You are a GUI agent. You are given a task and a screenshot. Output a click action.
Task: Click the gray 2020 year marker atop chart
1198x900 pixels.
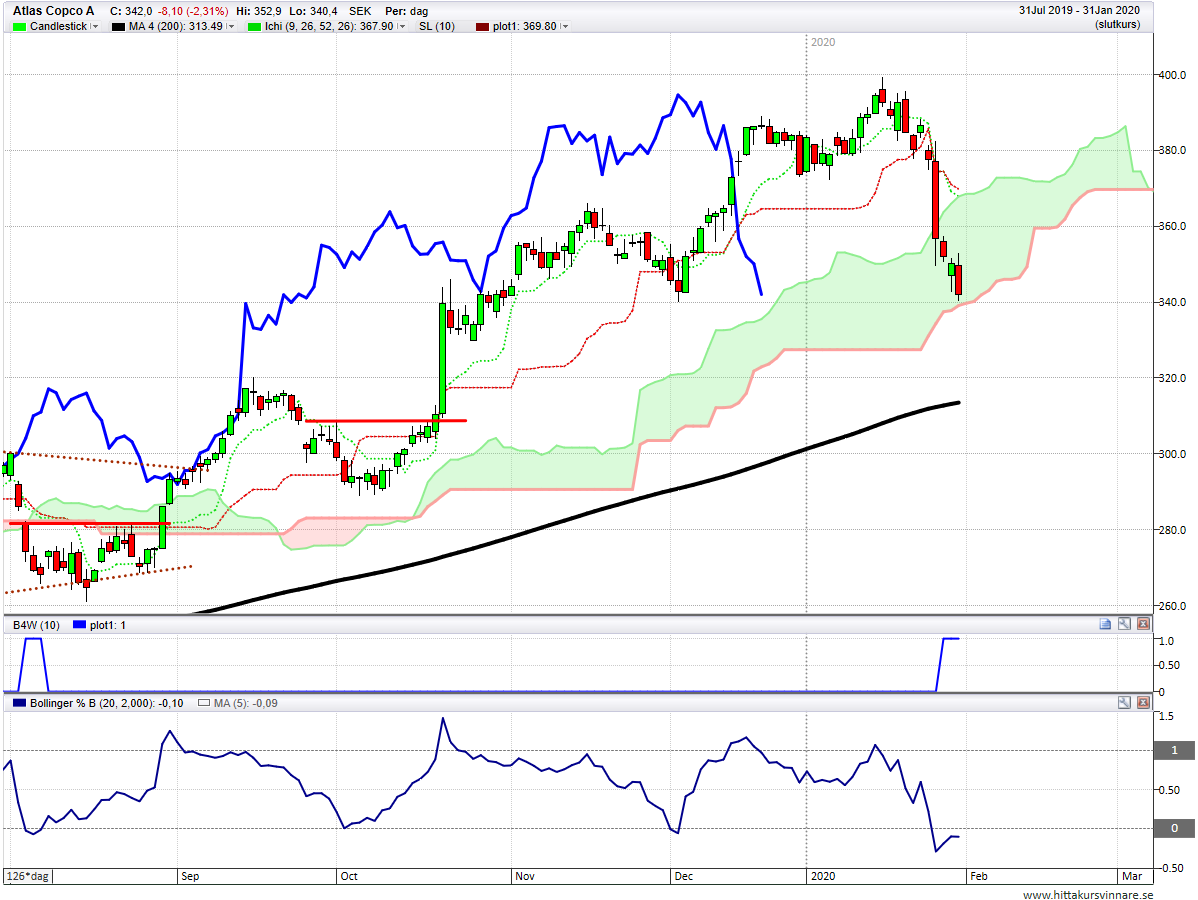(823, 42)
